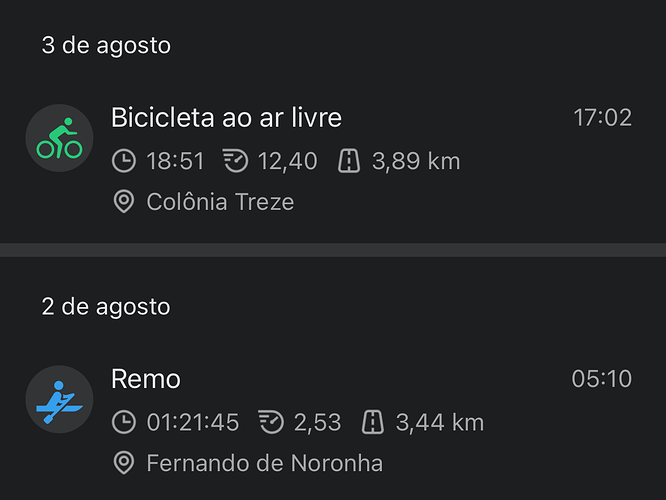Click the location pin beside Colônia Treze
Image resolution: width=666 pixels, height=500 pixels.
124,202
